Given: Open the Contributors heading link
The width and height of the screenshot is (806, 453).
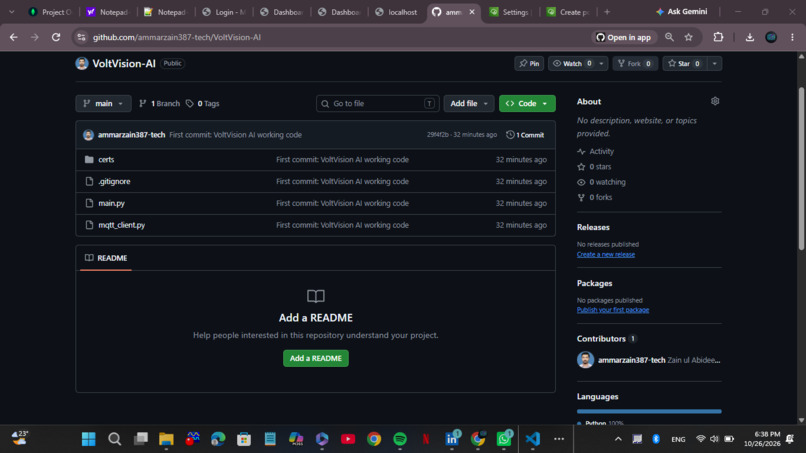Looking at the screenshot, I should coord(607,339).
